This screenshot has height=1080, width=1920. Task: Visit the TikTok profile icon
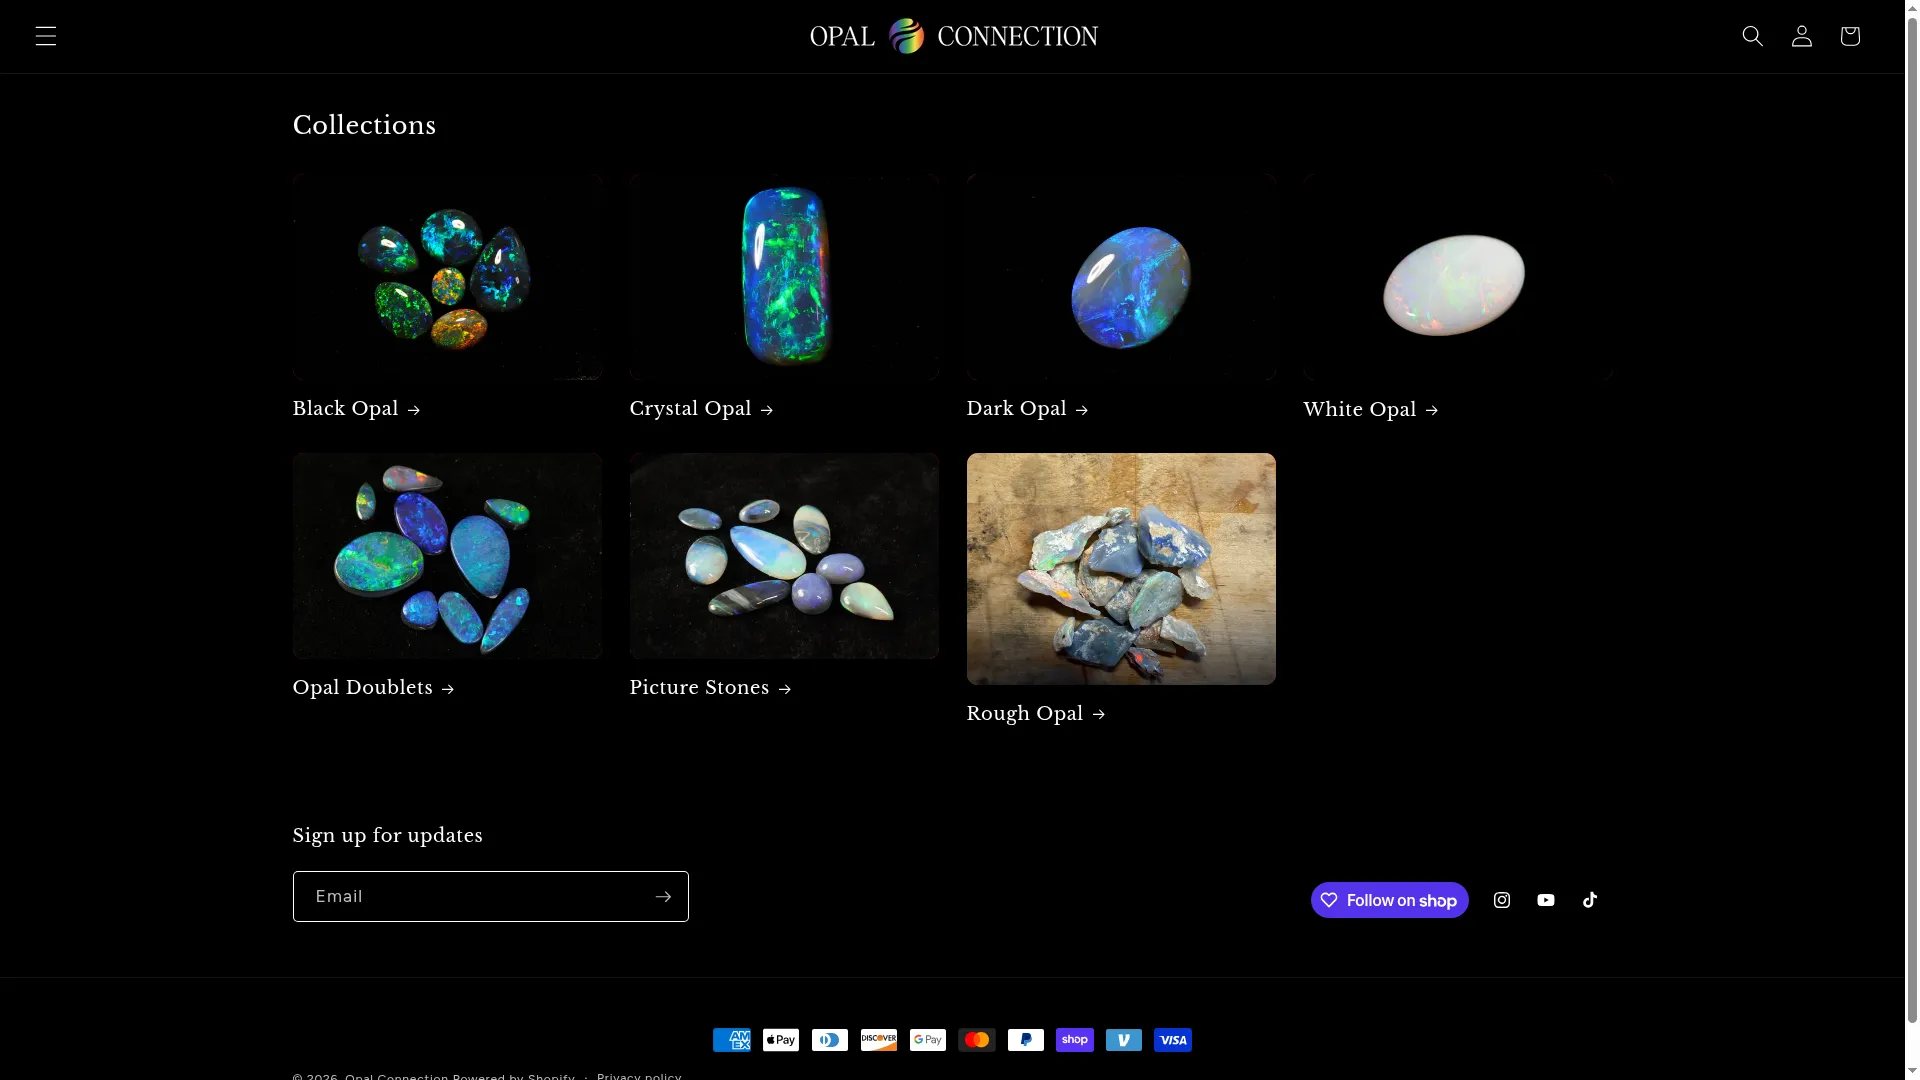pyautogui.click(x=1590, y=900)
